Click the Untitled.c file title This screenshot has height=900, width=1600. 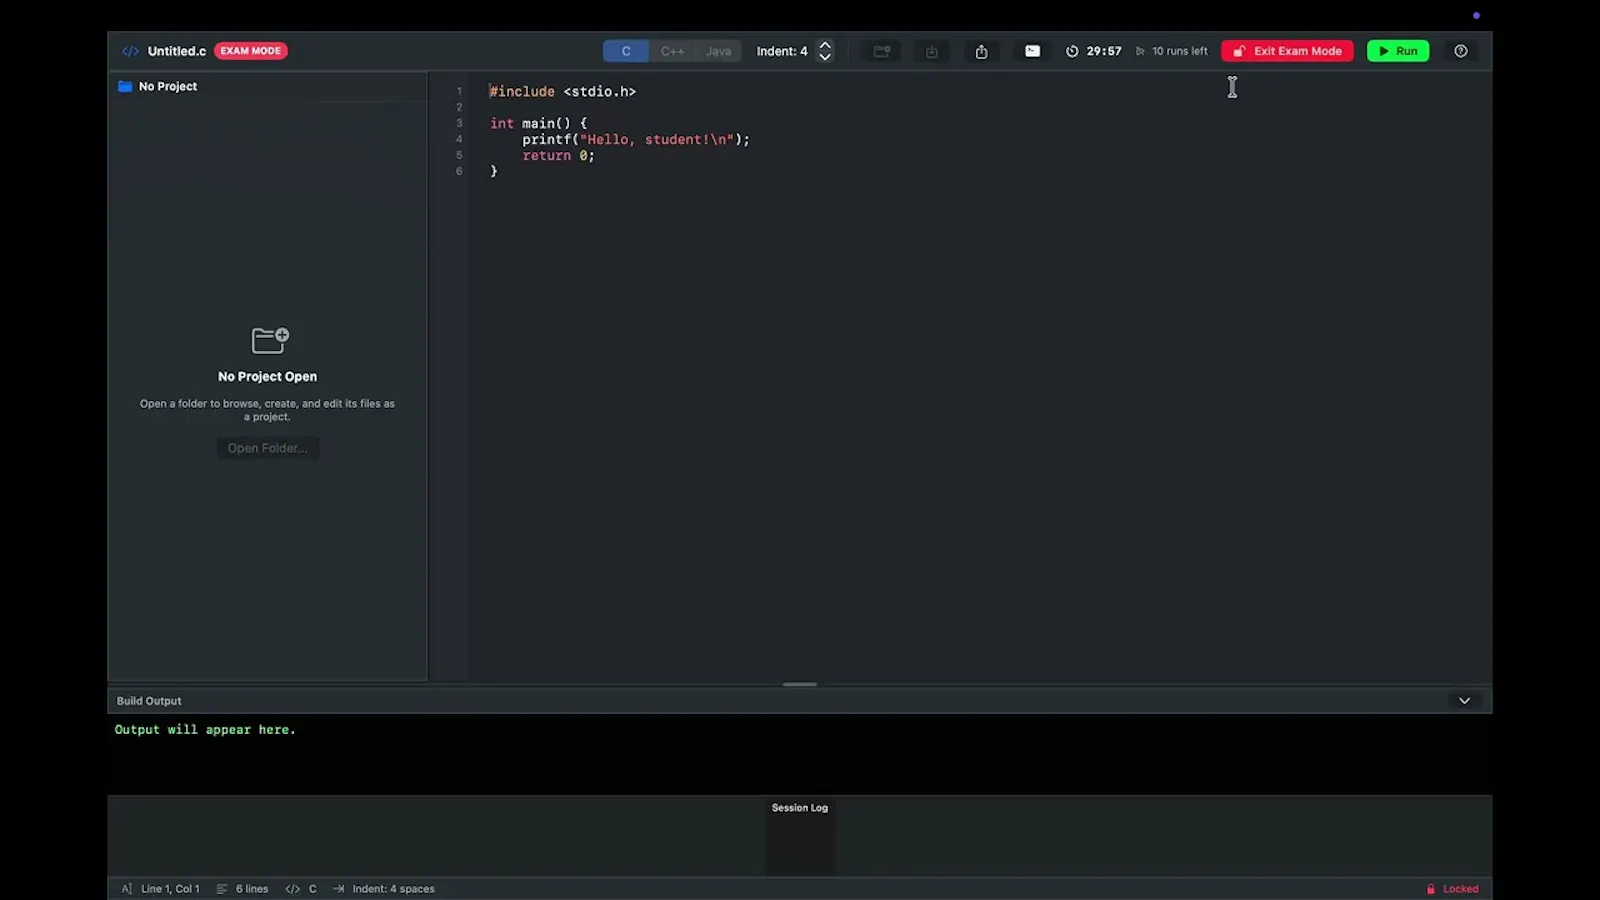coord(177,51)
